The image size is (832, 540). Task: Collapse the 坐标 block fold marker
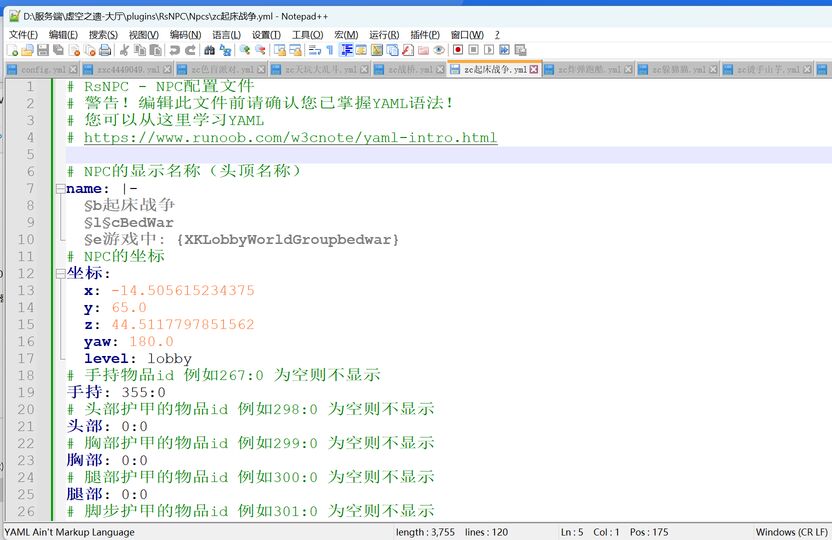pyautogui.click(x=60, y=274)
